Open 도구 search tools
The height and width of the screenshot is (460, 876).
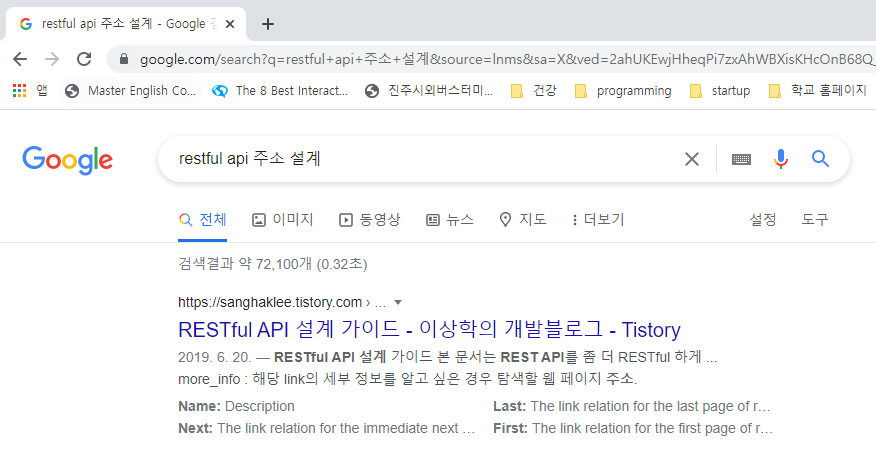[x=815, y=220]
